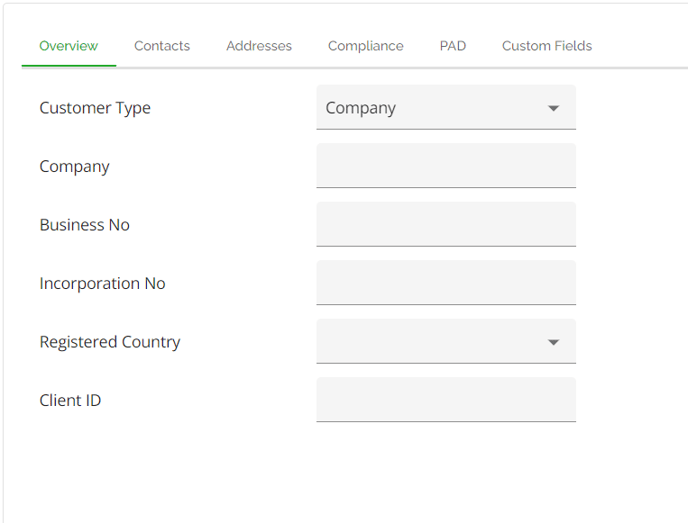688x523 pixels.
Task: Open the Customer Type combo box showing Company
Action: (x=446, y=107)
